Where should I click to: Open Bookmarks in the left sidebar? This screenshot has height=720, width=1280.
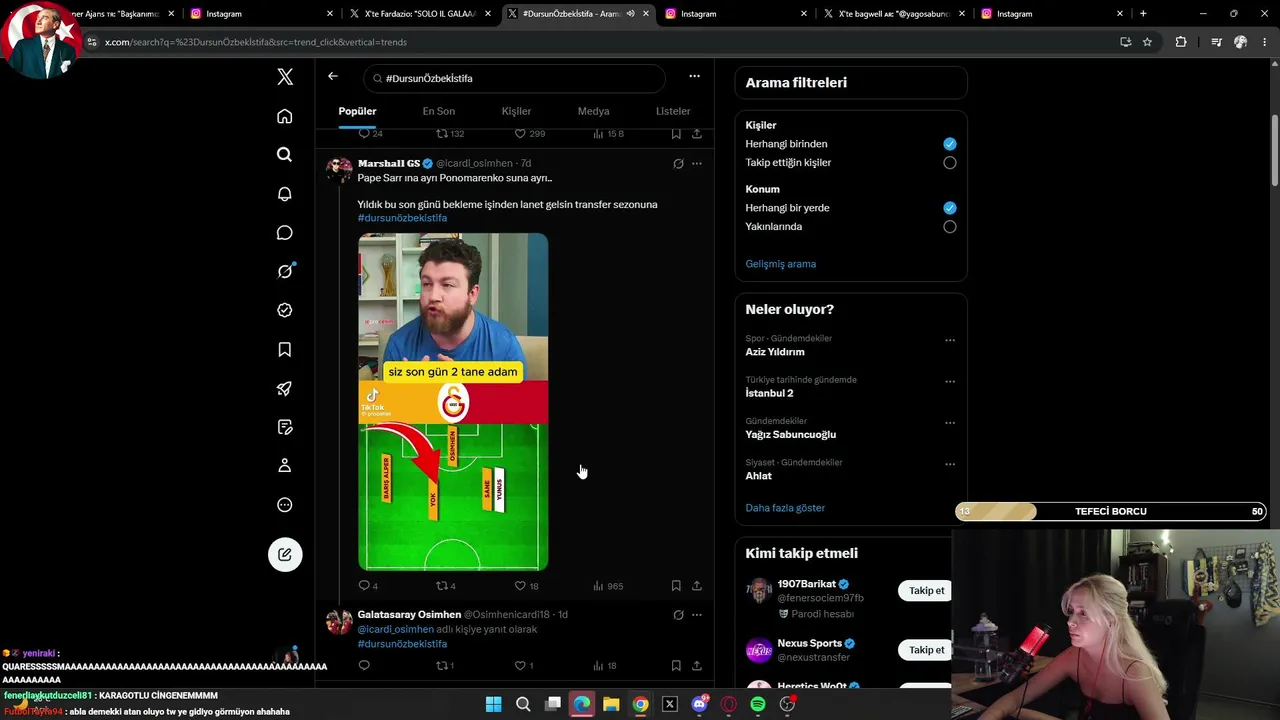click(x=285, y=349)
